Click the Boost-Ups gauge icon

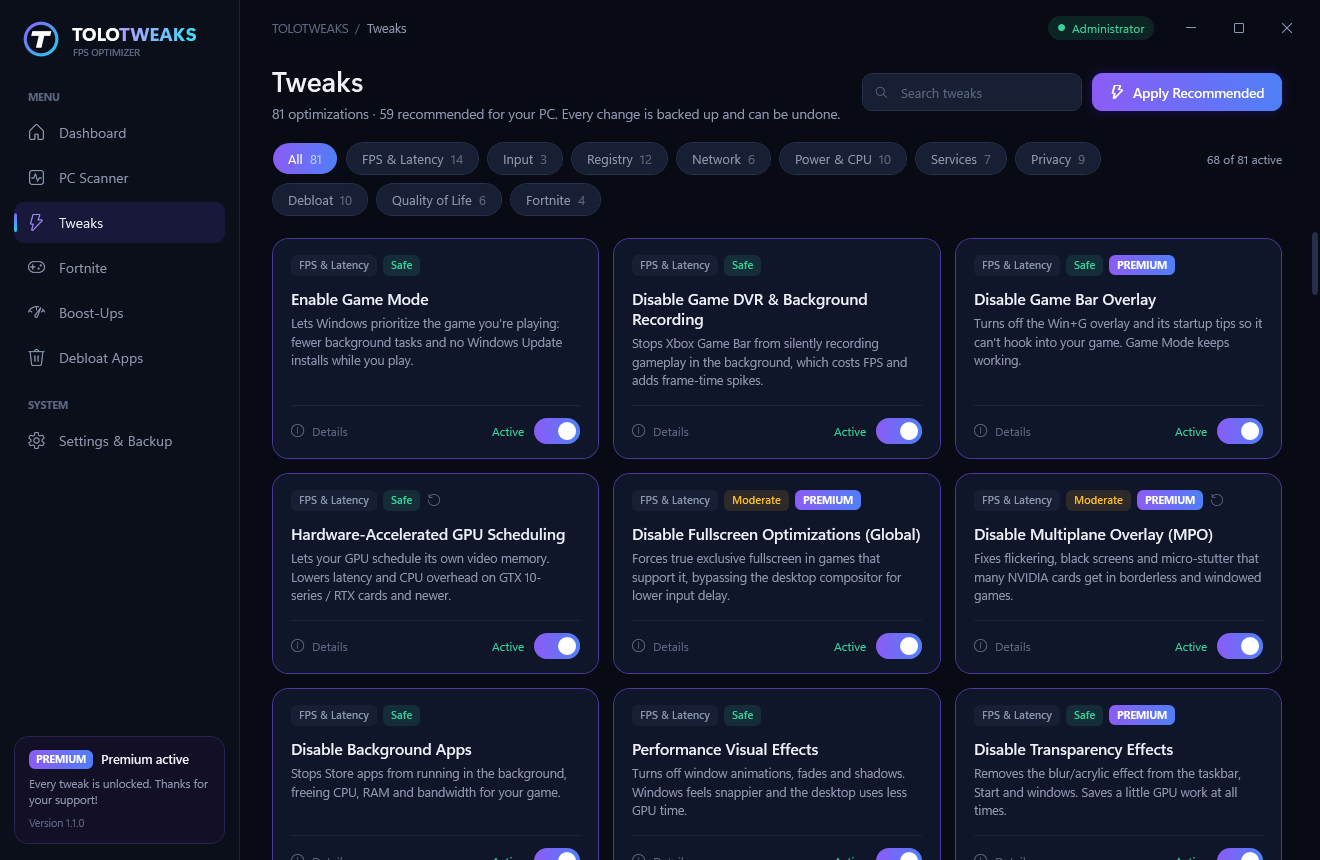37,313
